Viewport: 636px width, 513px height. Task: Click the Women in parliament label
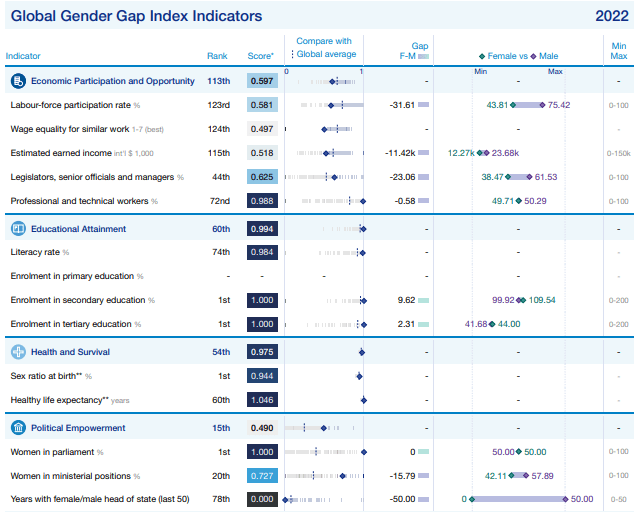57,452
